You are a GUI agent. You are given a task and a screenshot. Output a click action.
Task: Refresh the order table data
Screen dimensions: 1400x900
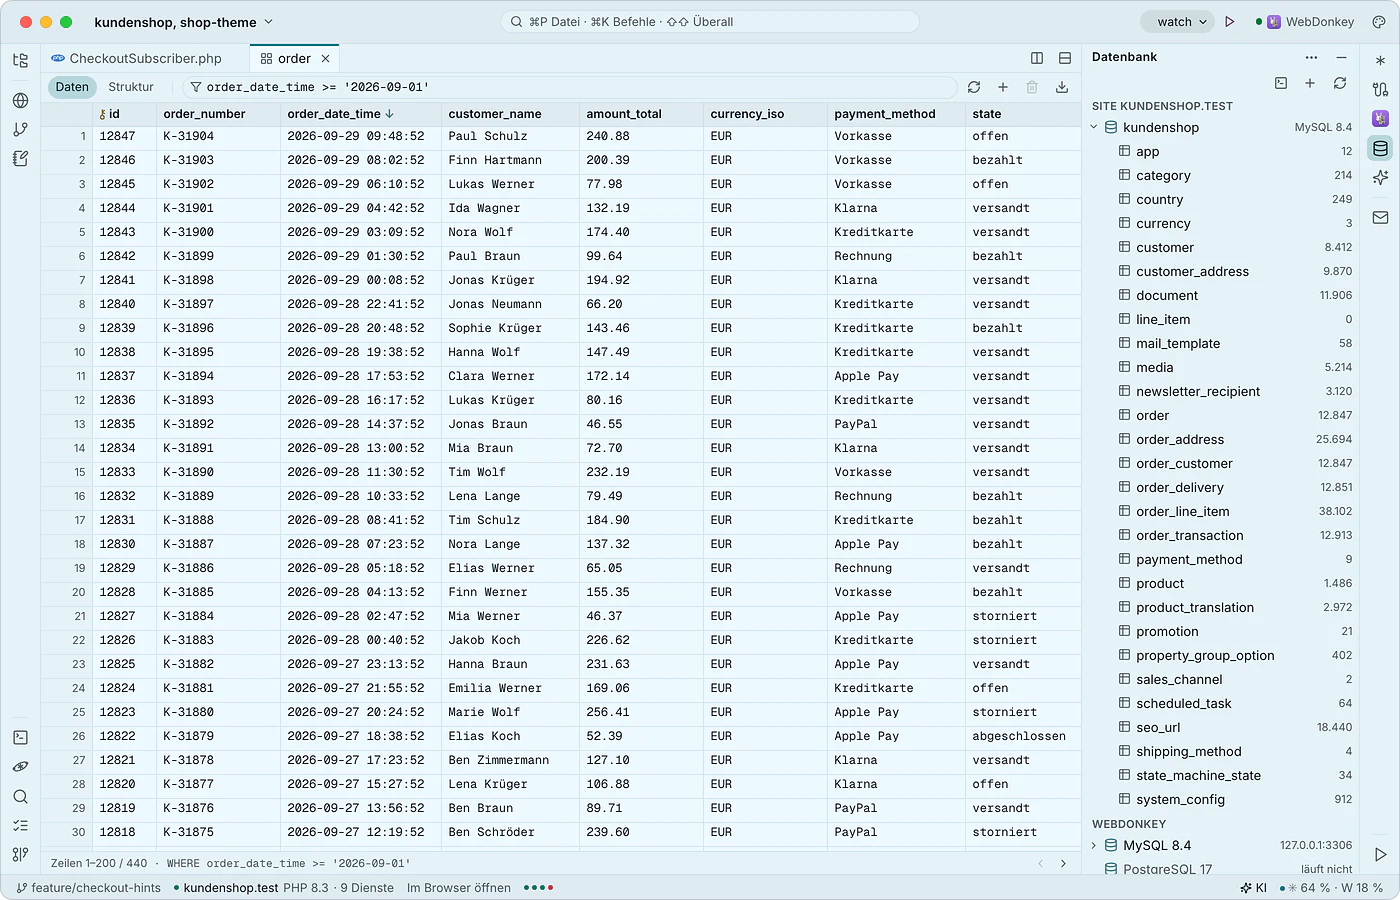974,87
